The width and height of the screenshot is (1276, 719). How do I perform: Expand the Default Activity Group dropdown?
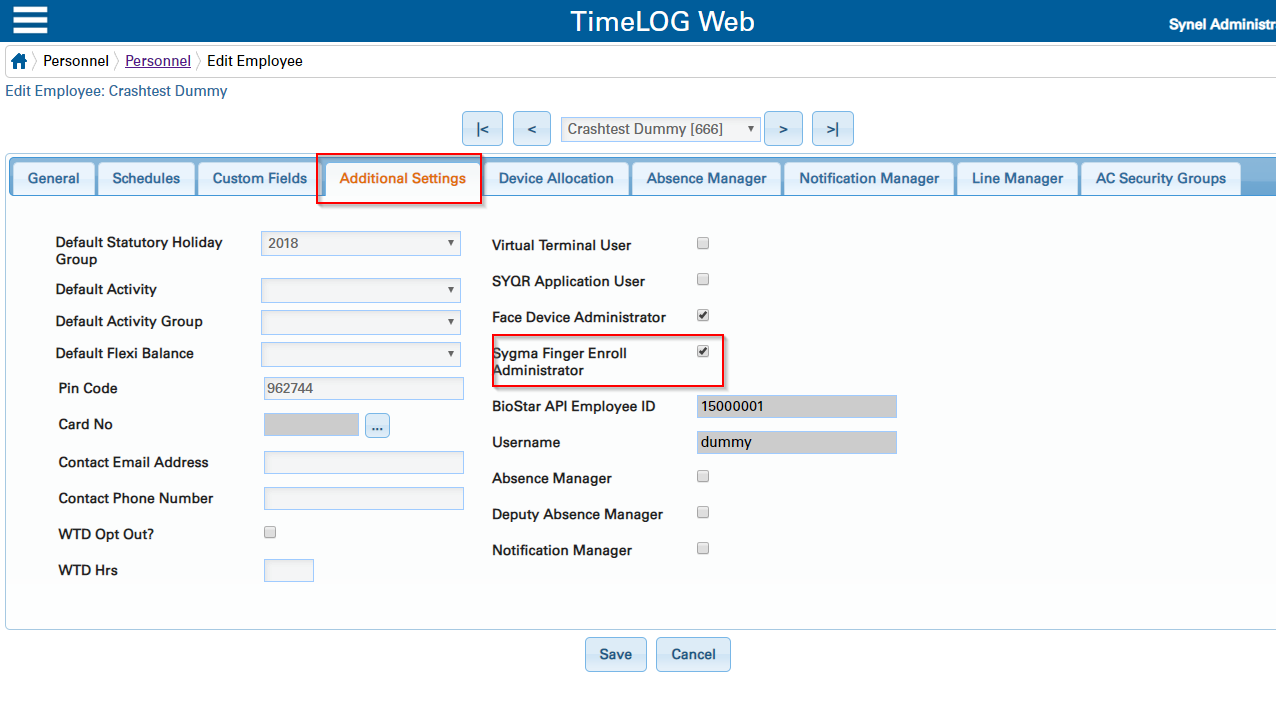coord(361,322)
